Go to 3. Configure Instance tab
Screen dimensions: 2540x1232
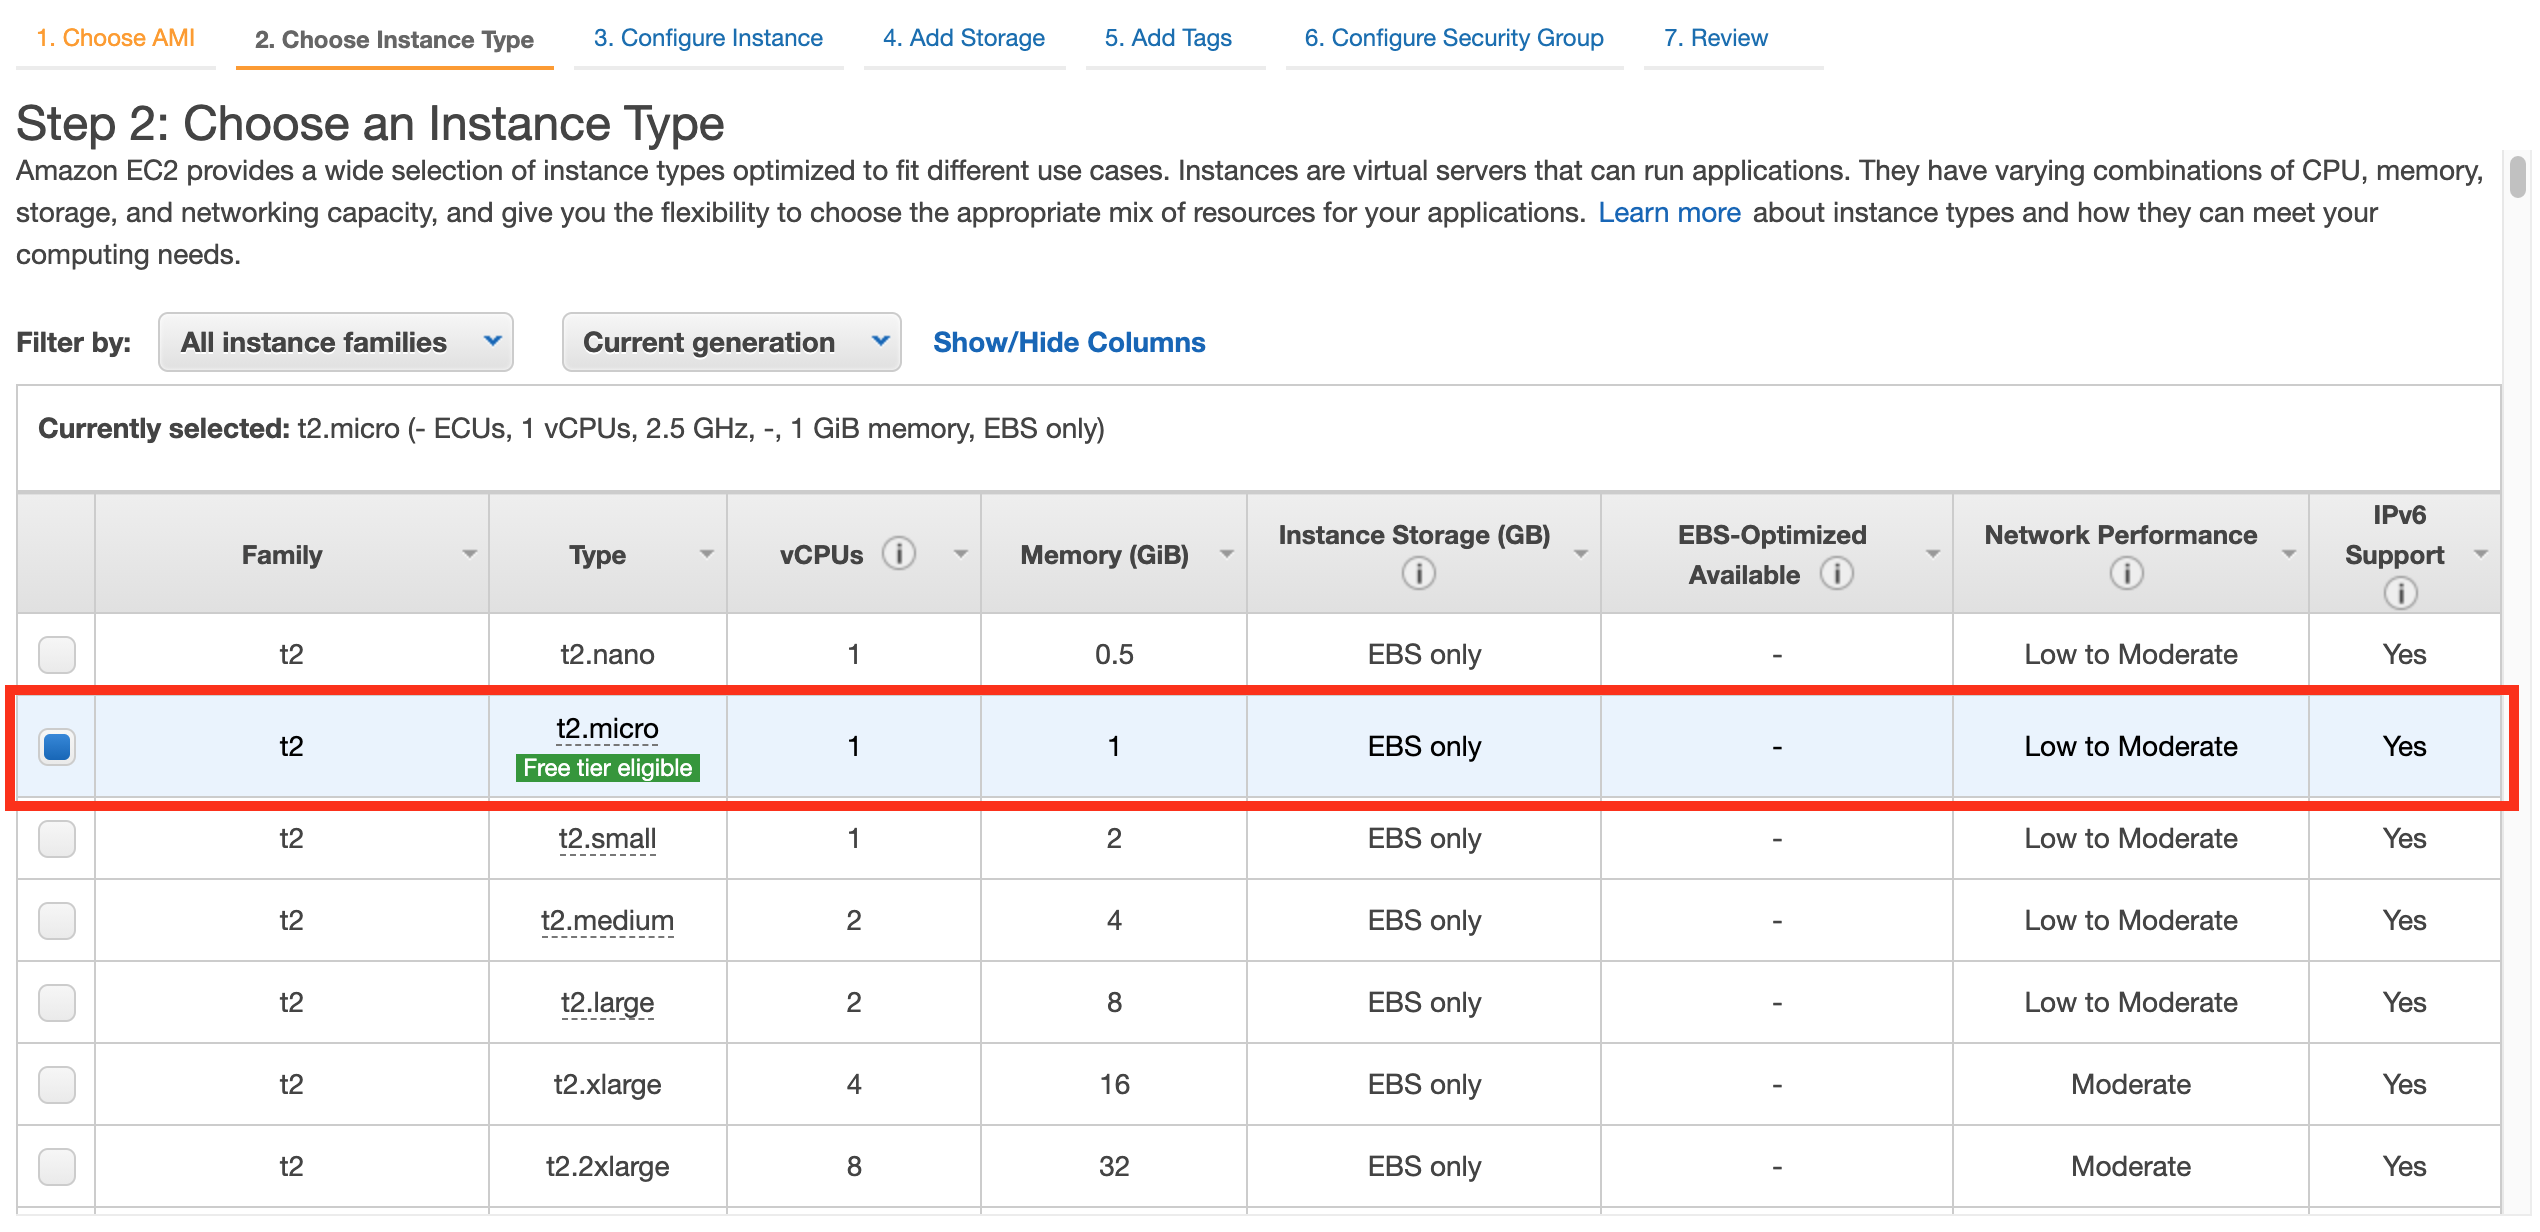point(708,38)
